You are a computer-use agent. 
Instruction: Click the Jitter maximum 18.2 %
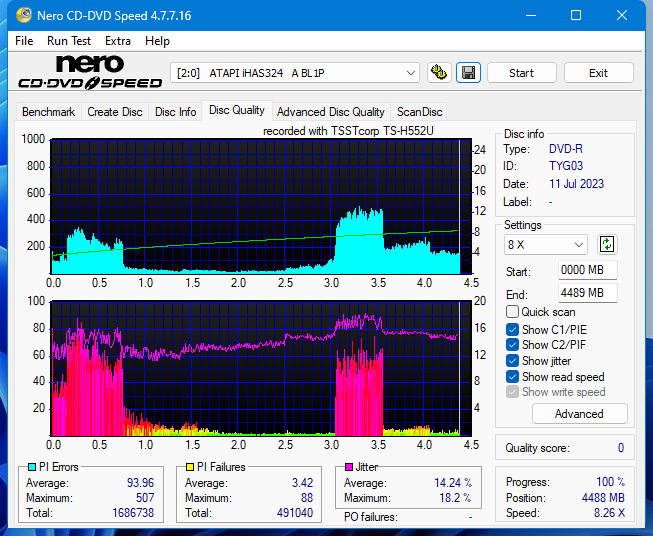click(x=455, y=498)
